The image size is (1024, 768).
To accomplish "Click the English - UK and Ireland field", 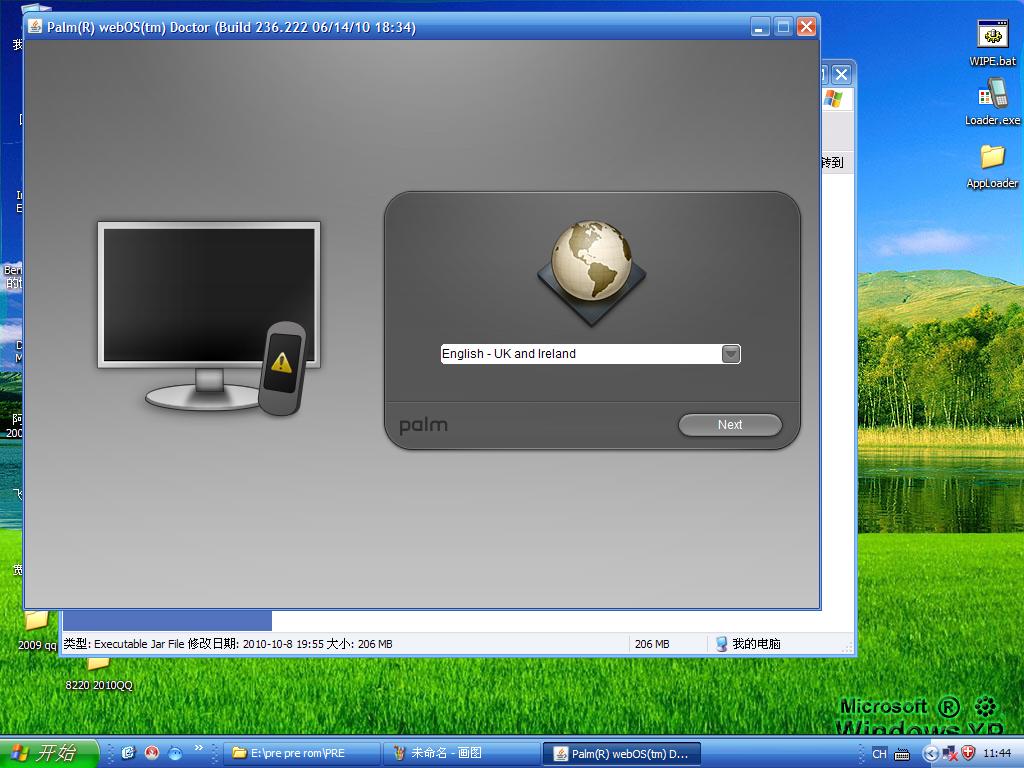I will 580,354.
